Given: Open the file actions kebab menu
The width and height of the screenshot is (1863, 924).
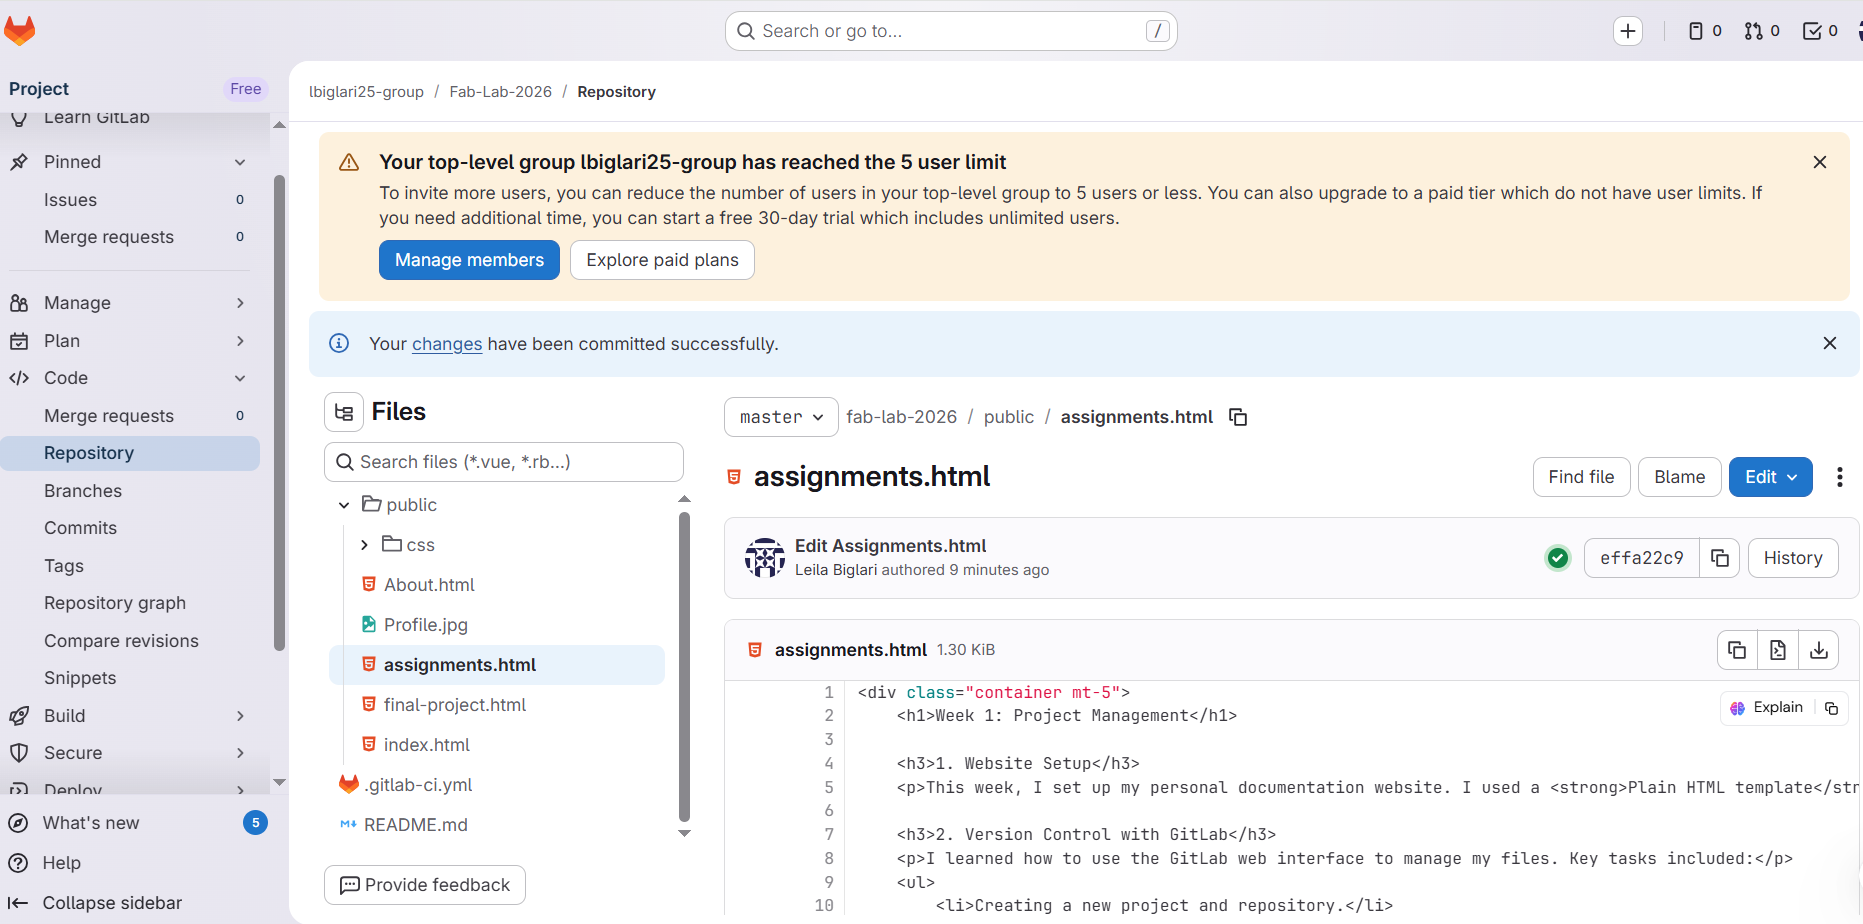Looking at the screenshot, I should pos(1840,477).
